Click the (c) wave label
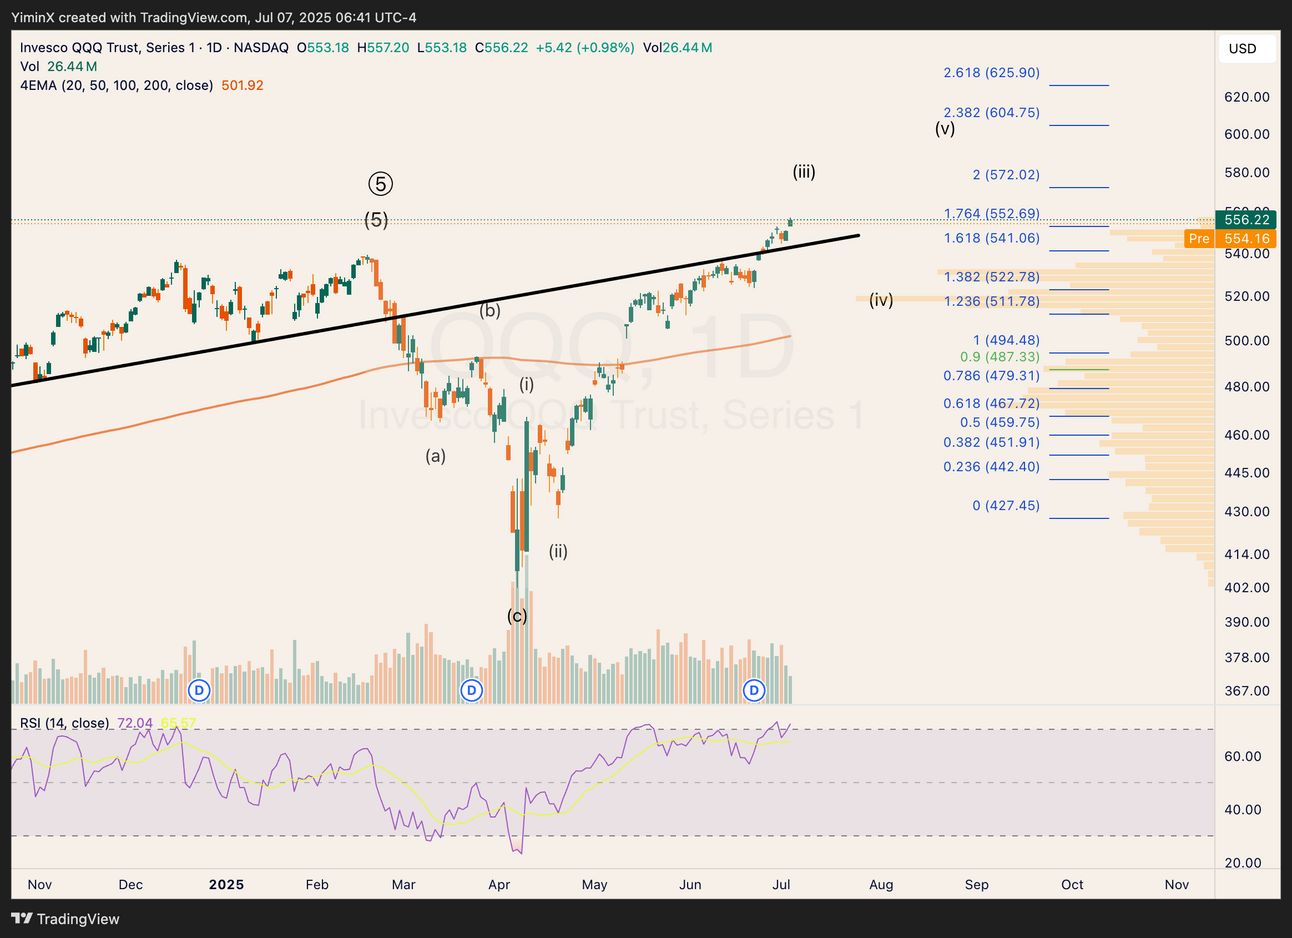 (517, 616)
